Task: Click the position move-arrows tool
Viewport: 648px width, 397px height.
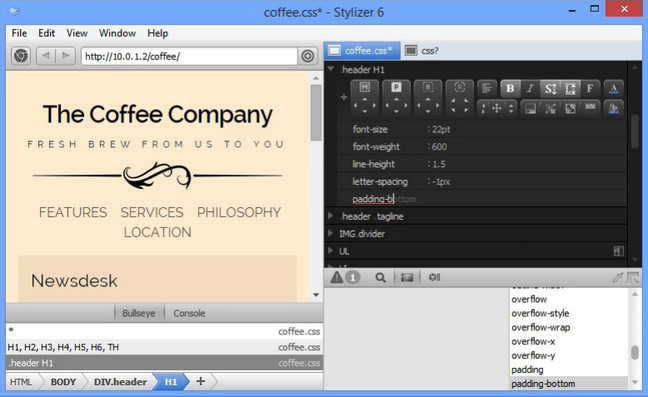Action: click(x=497, y=108)
